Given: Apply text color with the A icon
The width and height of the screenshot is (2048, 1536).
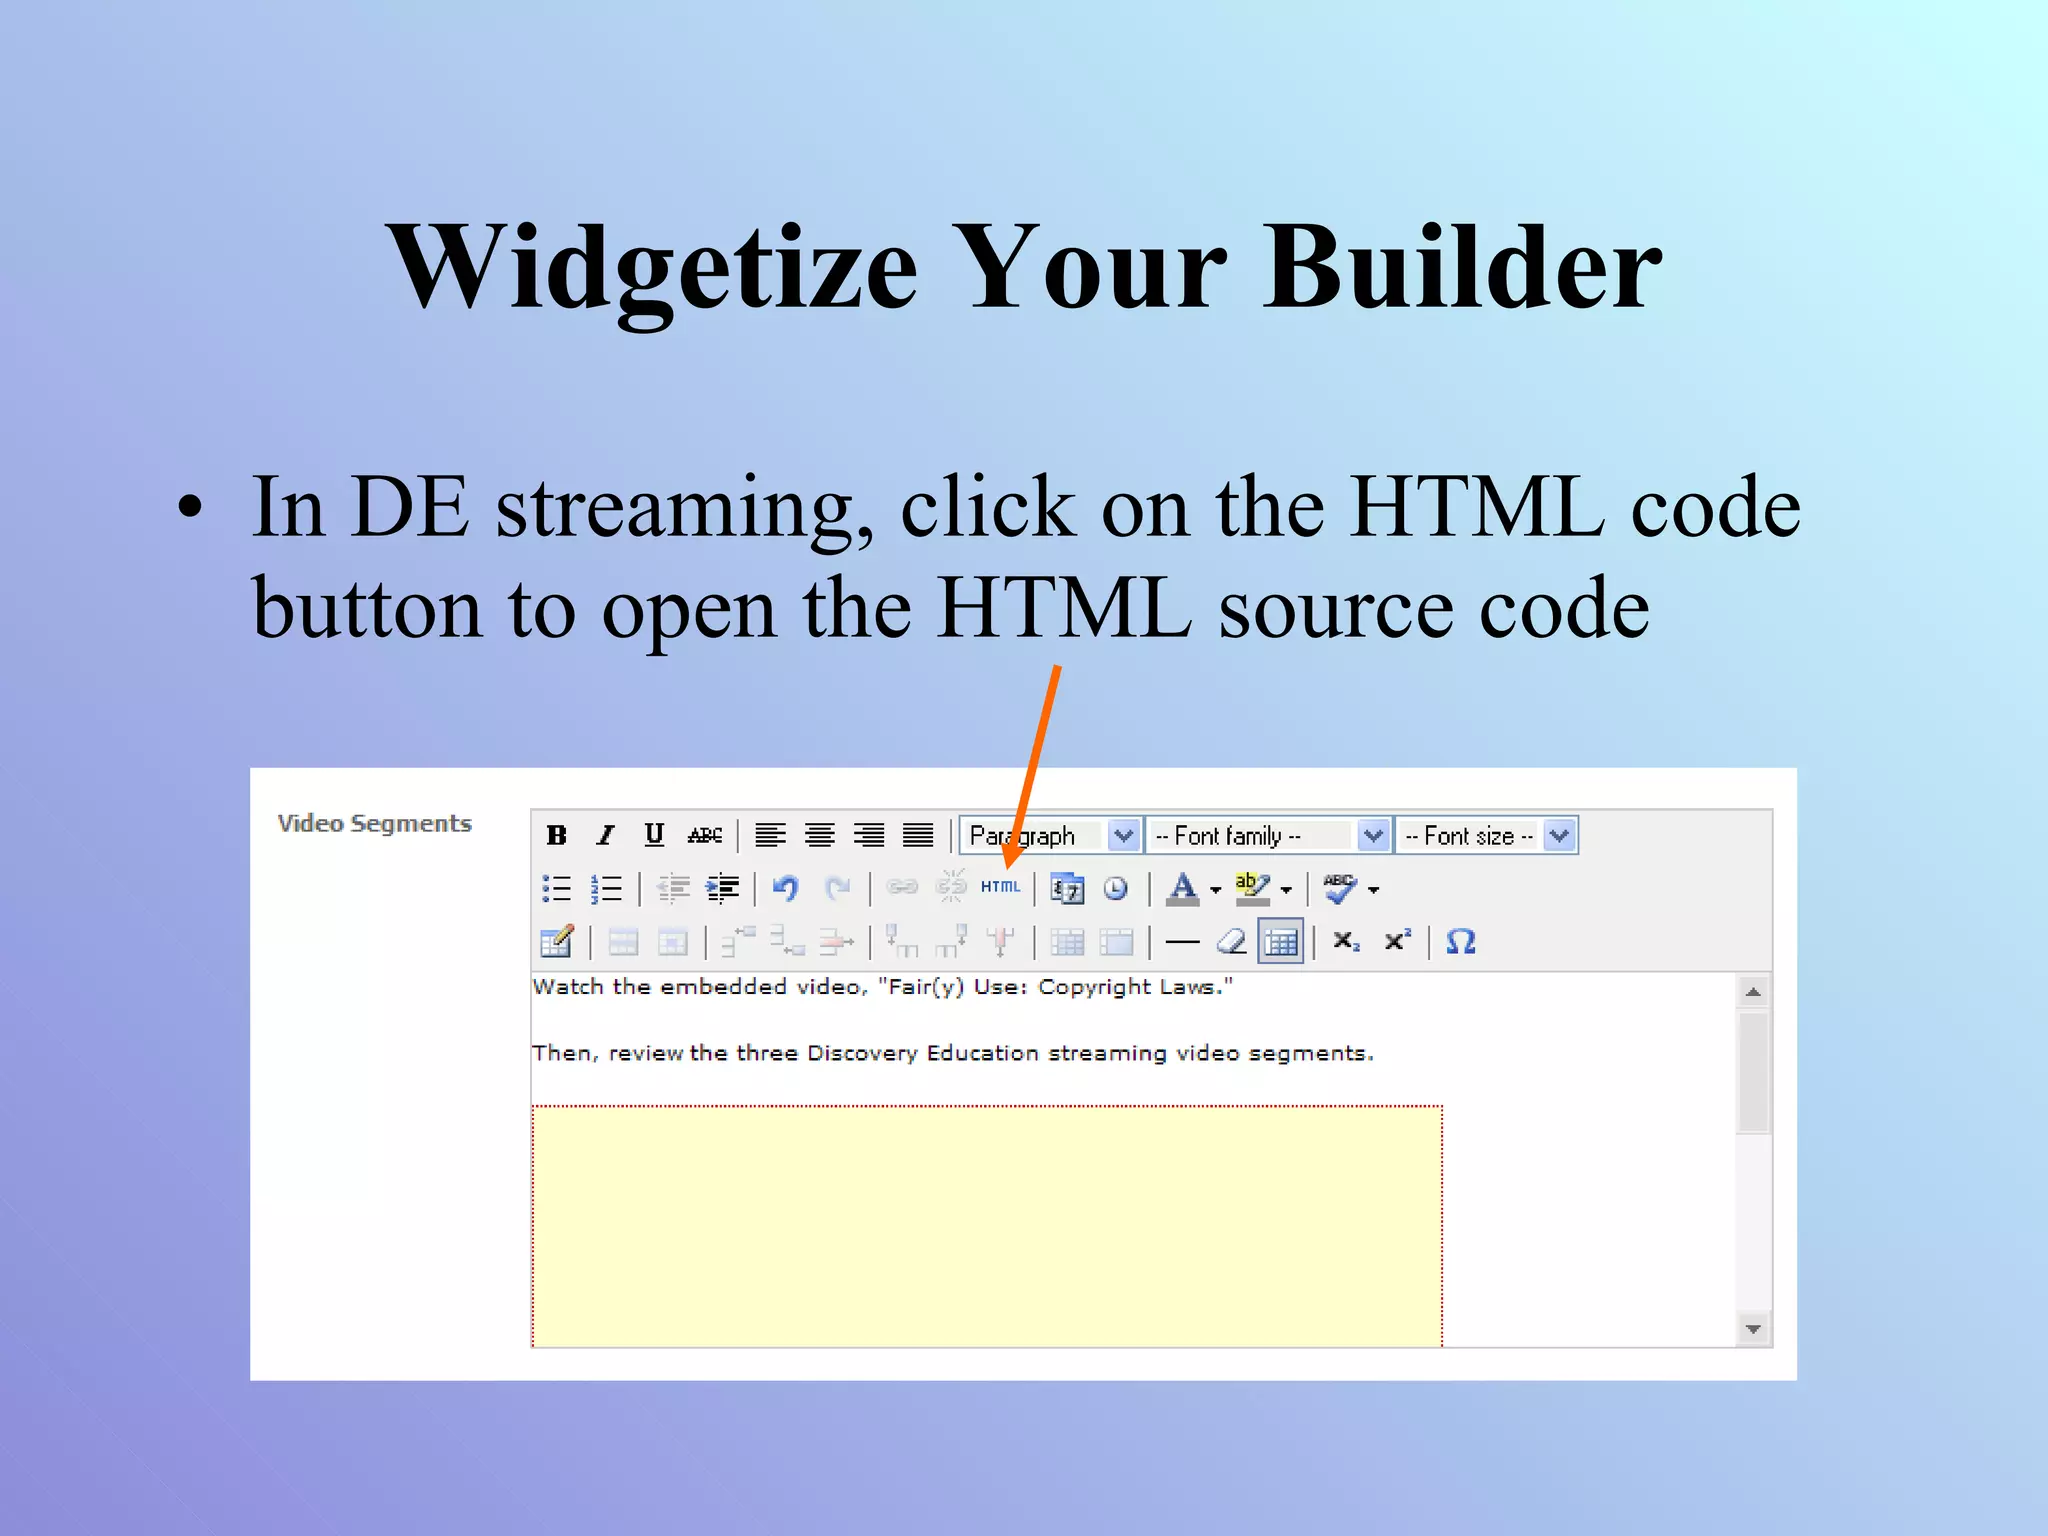Looking at the screenshot, I should 1183,888.
